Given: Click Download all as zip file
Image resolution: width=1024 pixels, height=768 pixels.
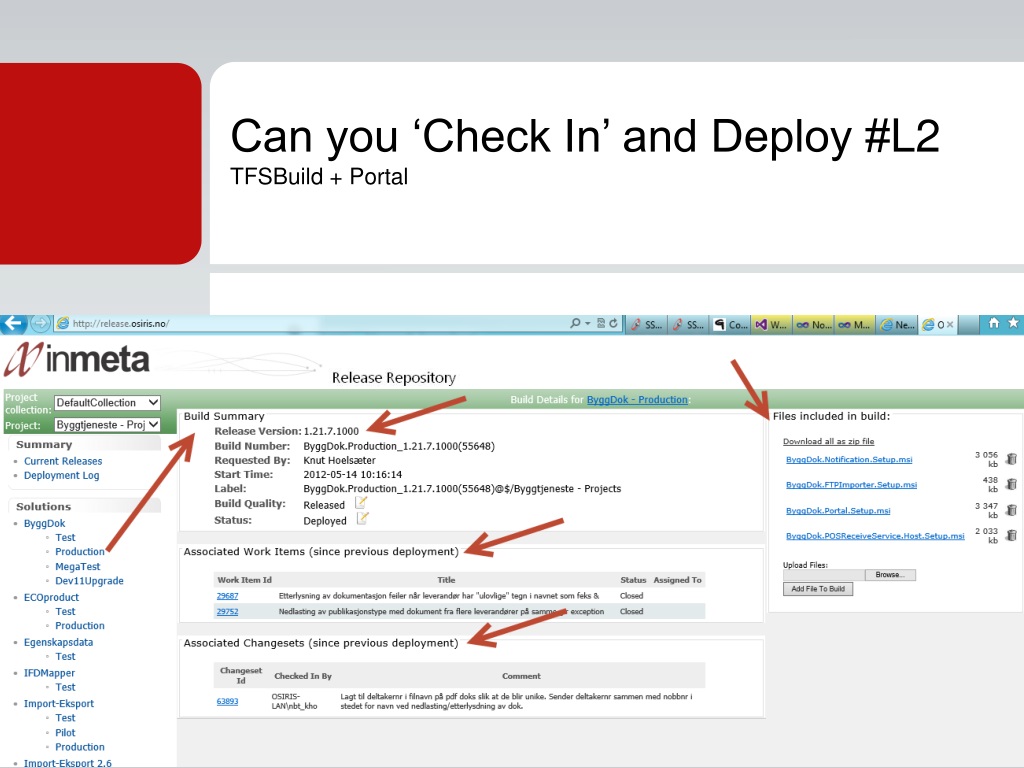Looking at the screenshot, I should [828, 441].
